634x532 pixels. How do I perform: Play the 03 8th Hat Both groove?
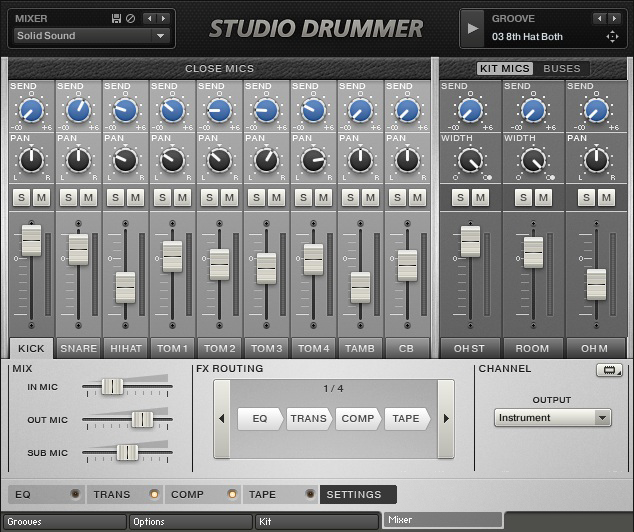(473, 29)
